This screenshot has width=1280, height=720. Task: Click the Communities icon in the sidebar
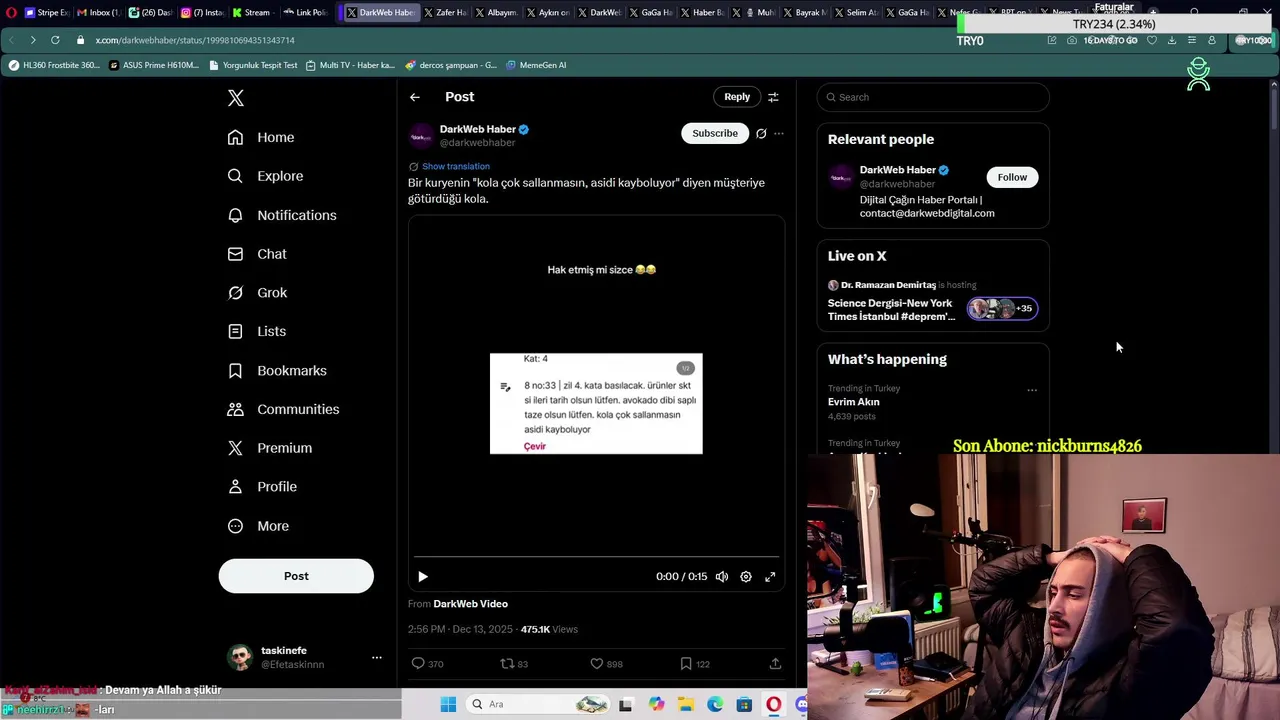235,409
